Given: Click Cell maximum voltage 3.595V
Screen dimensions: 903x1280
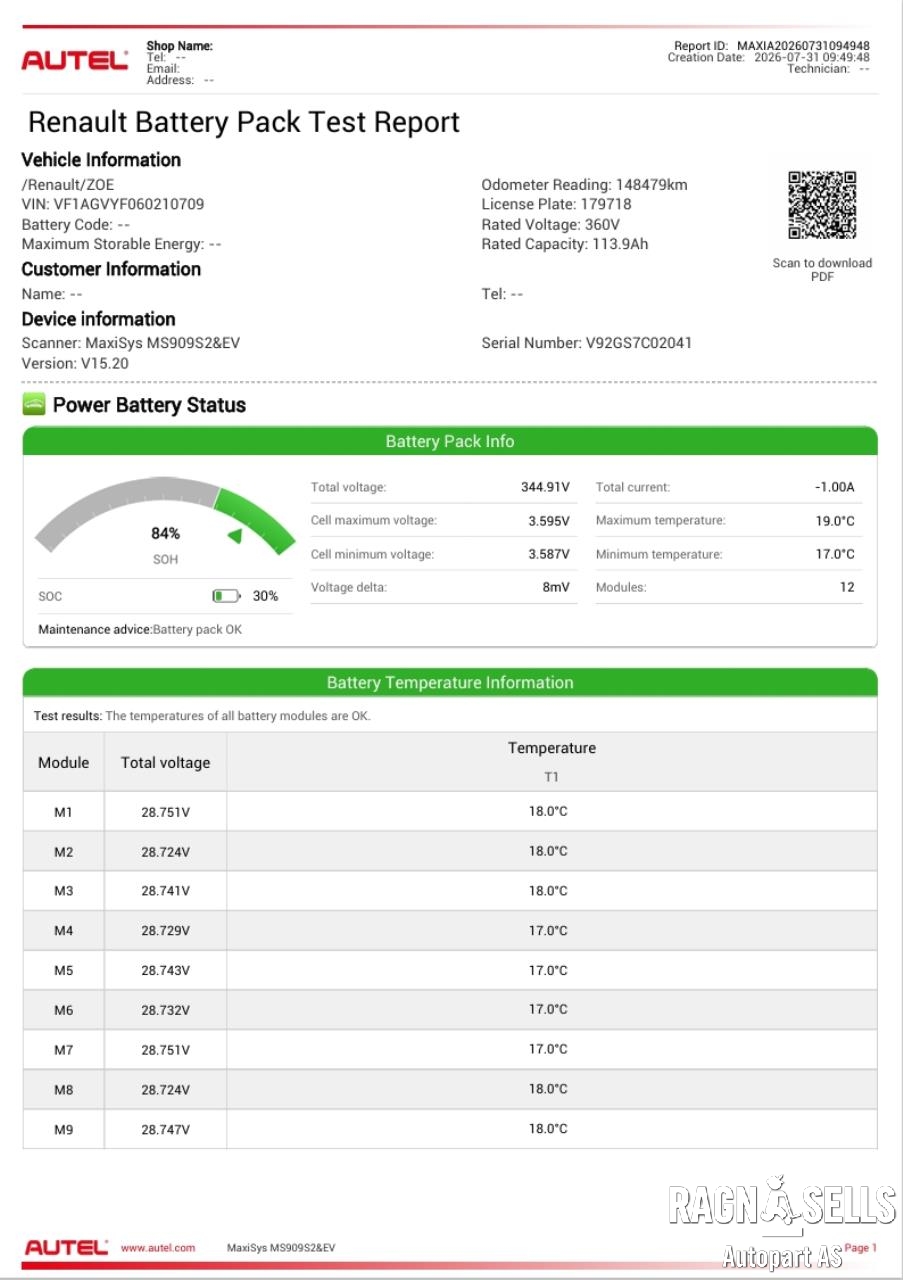Looking at the screenshot, I should [549, 521].
